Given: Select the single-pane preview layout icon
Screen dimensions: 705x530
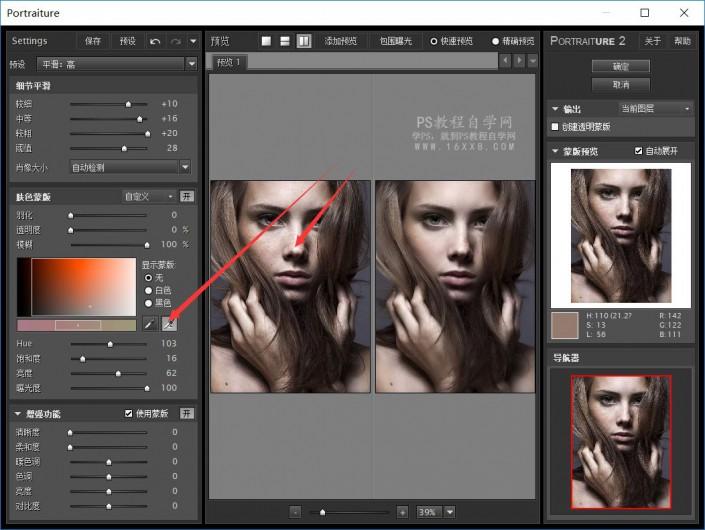Looking at the screenshot, I should pyautogui.click(x=267, y=41).
